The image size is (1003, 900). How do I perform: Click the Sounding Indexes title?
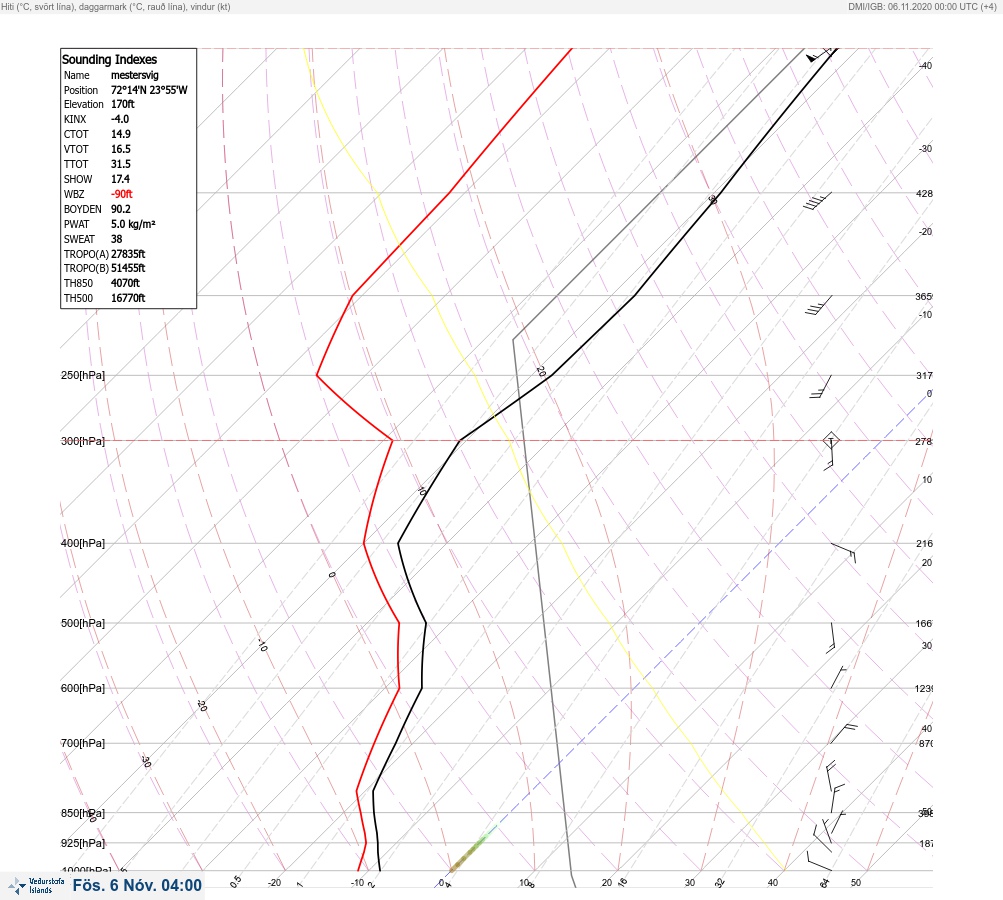click(109, 59)
